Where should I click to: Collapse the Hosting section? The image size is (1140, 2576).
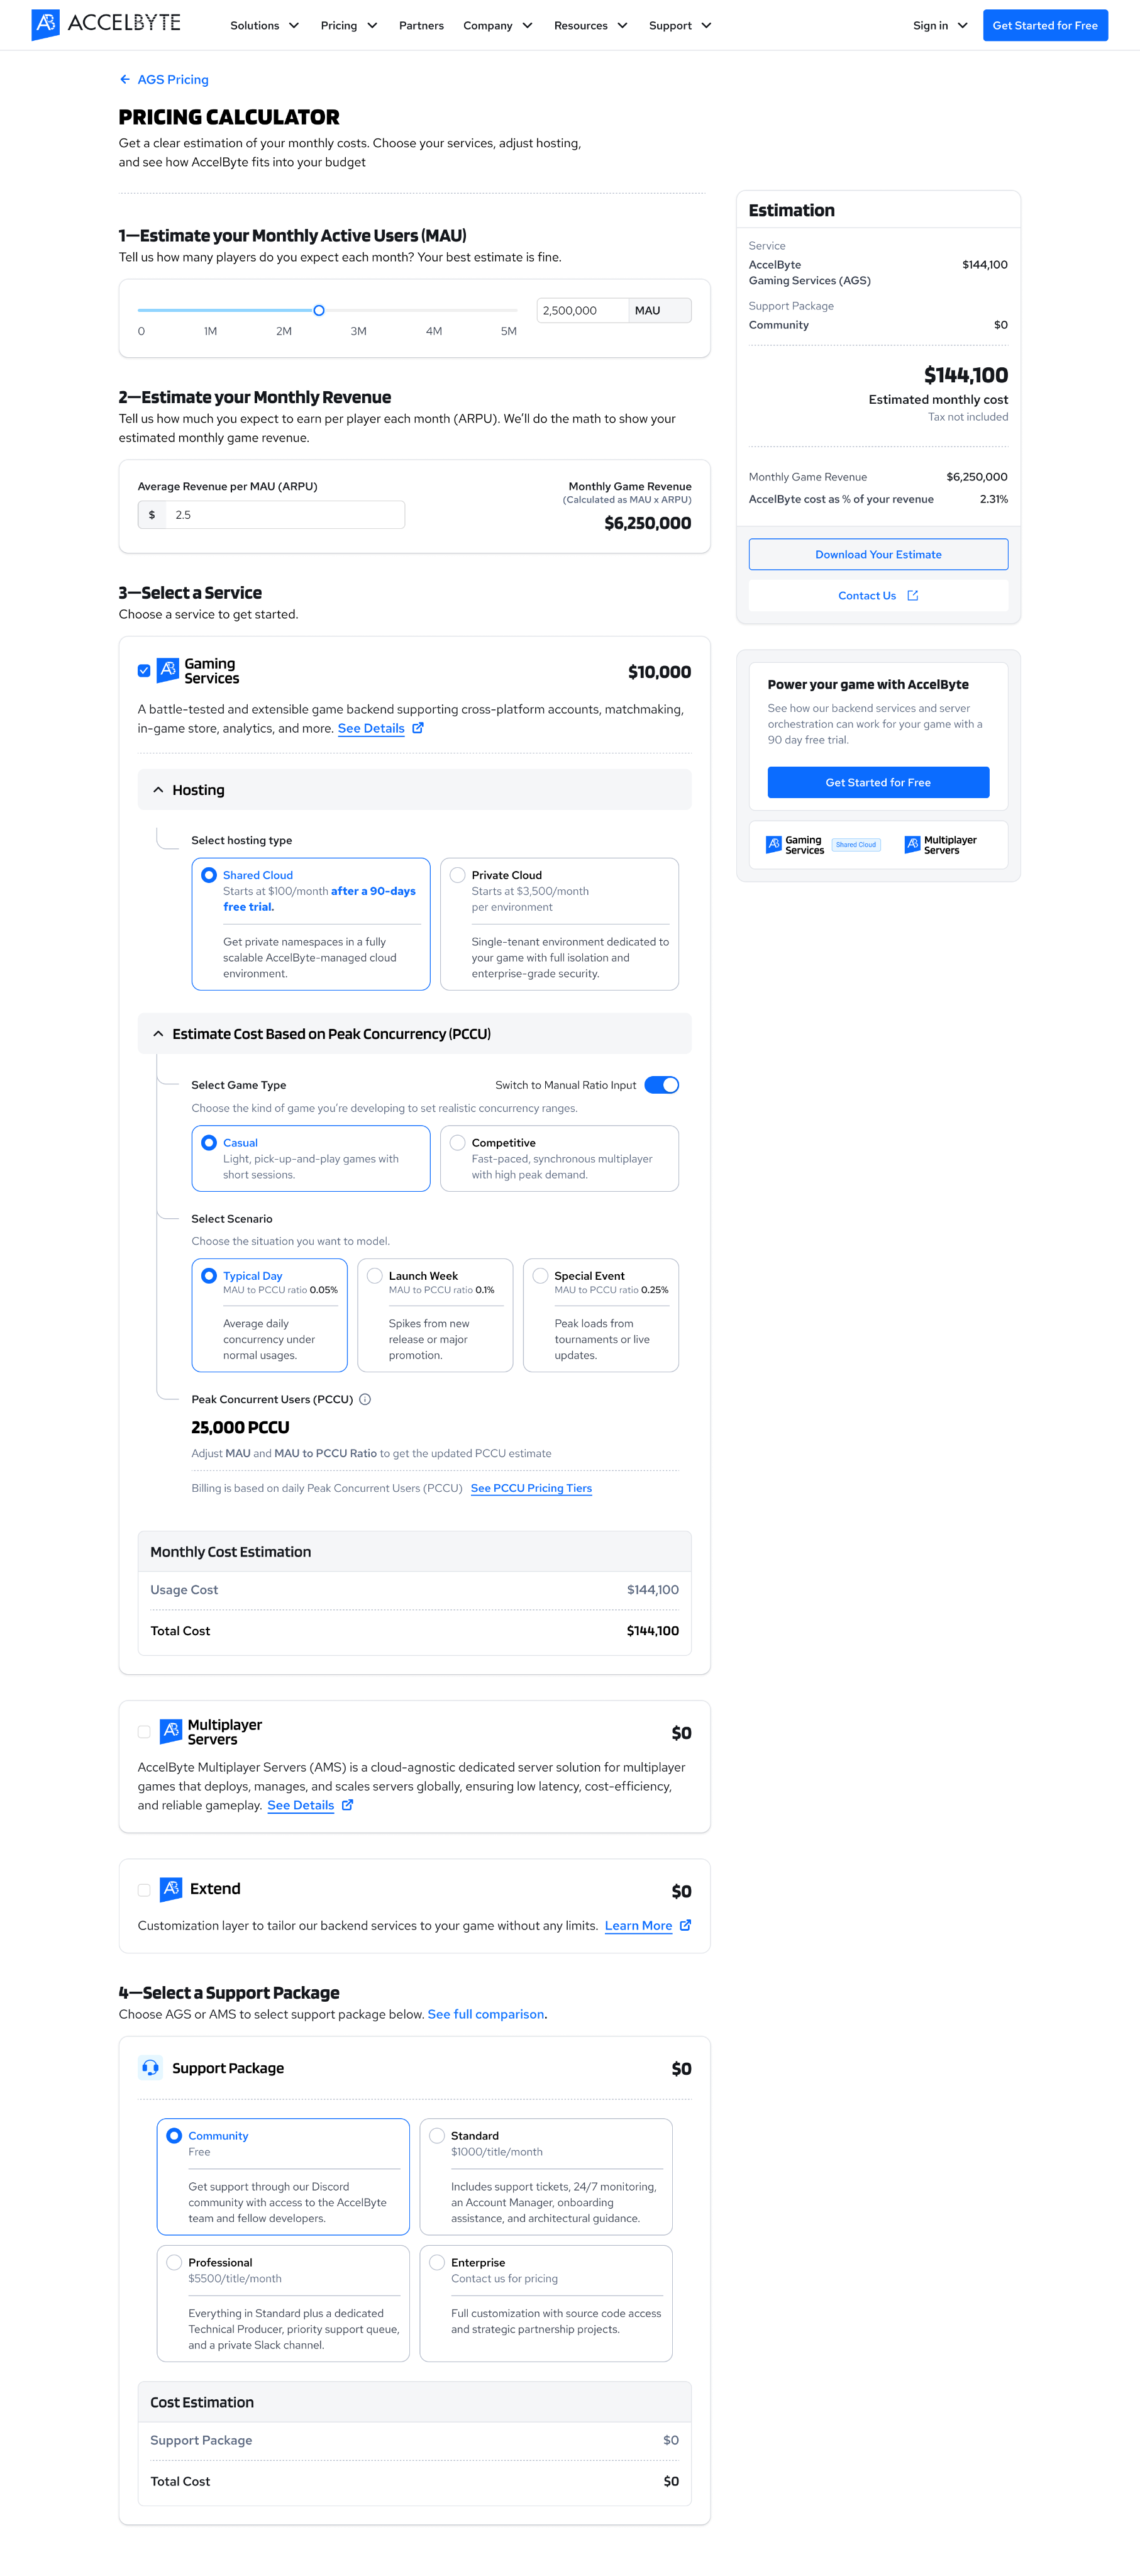[x=158, y=790]
